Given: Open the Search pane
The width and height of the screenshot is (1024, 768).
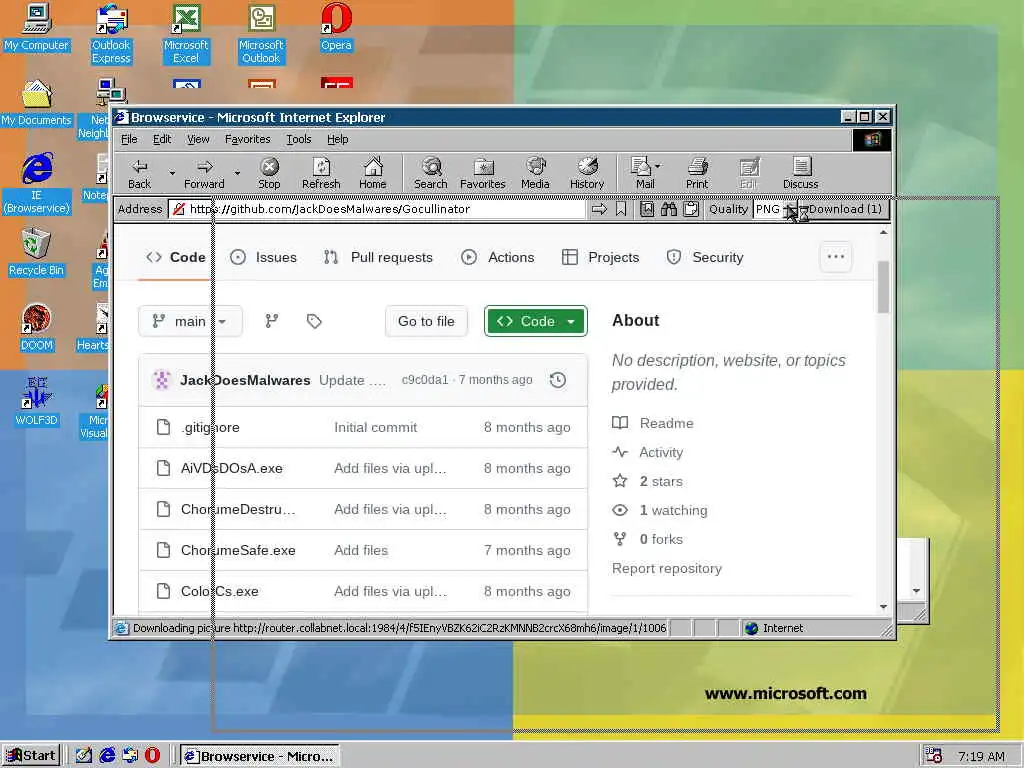Looking at the screenshot, I should tap(431, 174).
